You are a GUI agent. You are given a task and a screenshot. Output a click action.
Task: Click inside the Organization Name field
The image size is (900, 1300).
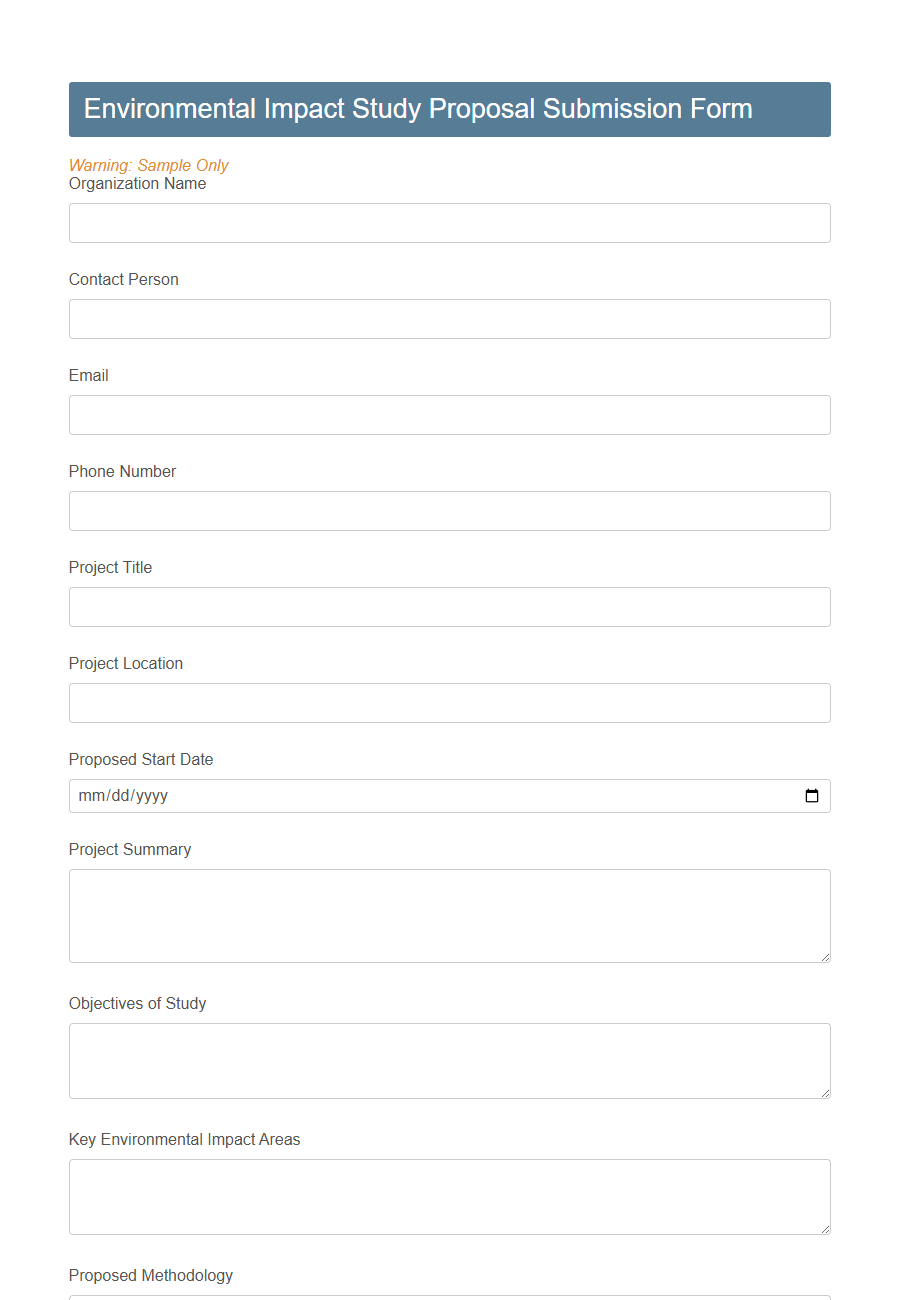point(400,222)
